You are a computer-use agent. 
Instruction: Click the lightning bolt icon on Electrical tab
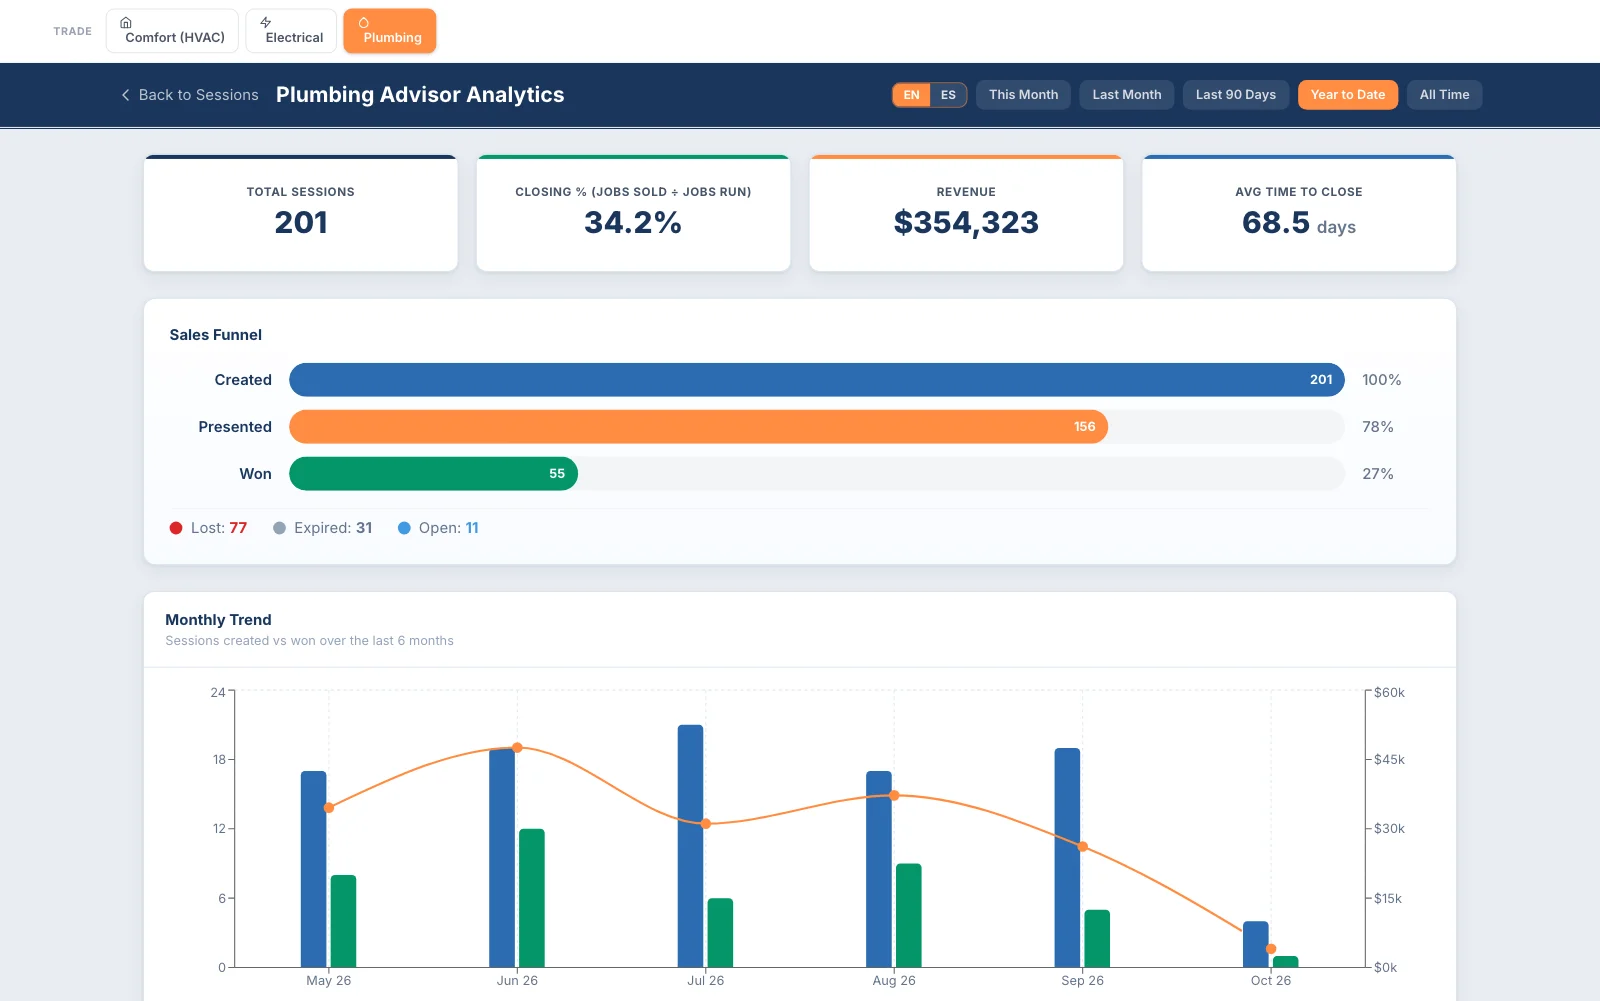pyautogui.click(x=266, y=22)
